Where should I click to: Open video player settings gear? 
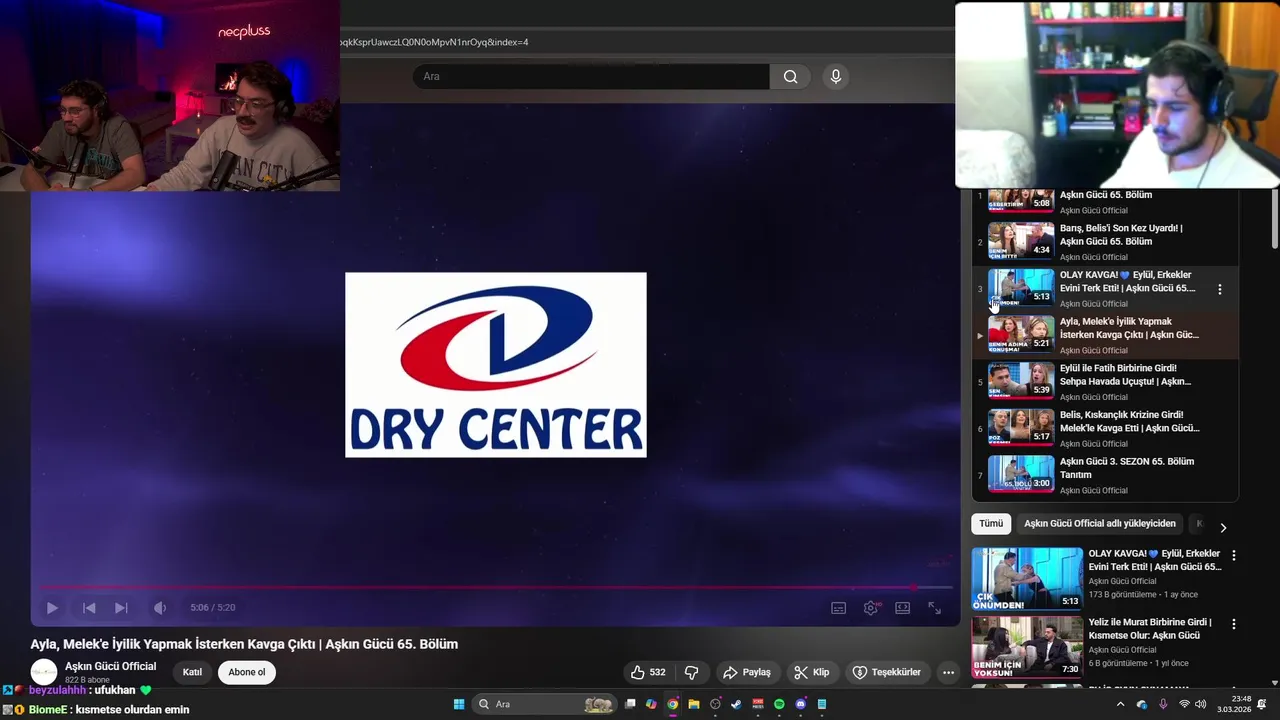coord(871,608)
